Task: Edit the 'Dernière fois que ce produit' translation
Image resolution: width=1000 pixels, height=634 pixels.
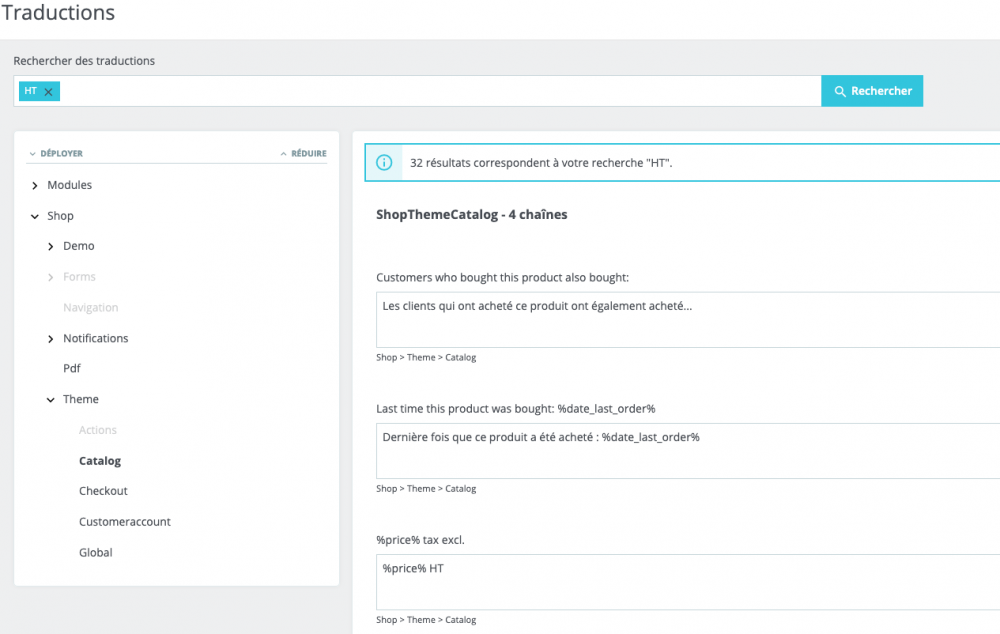Action: [688, 450]
